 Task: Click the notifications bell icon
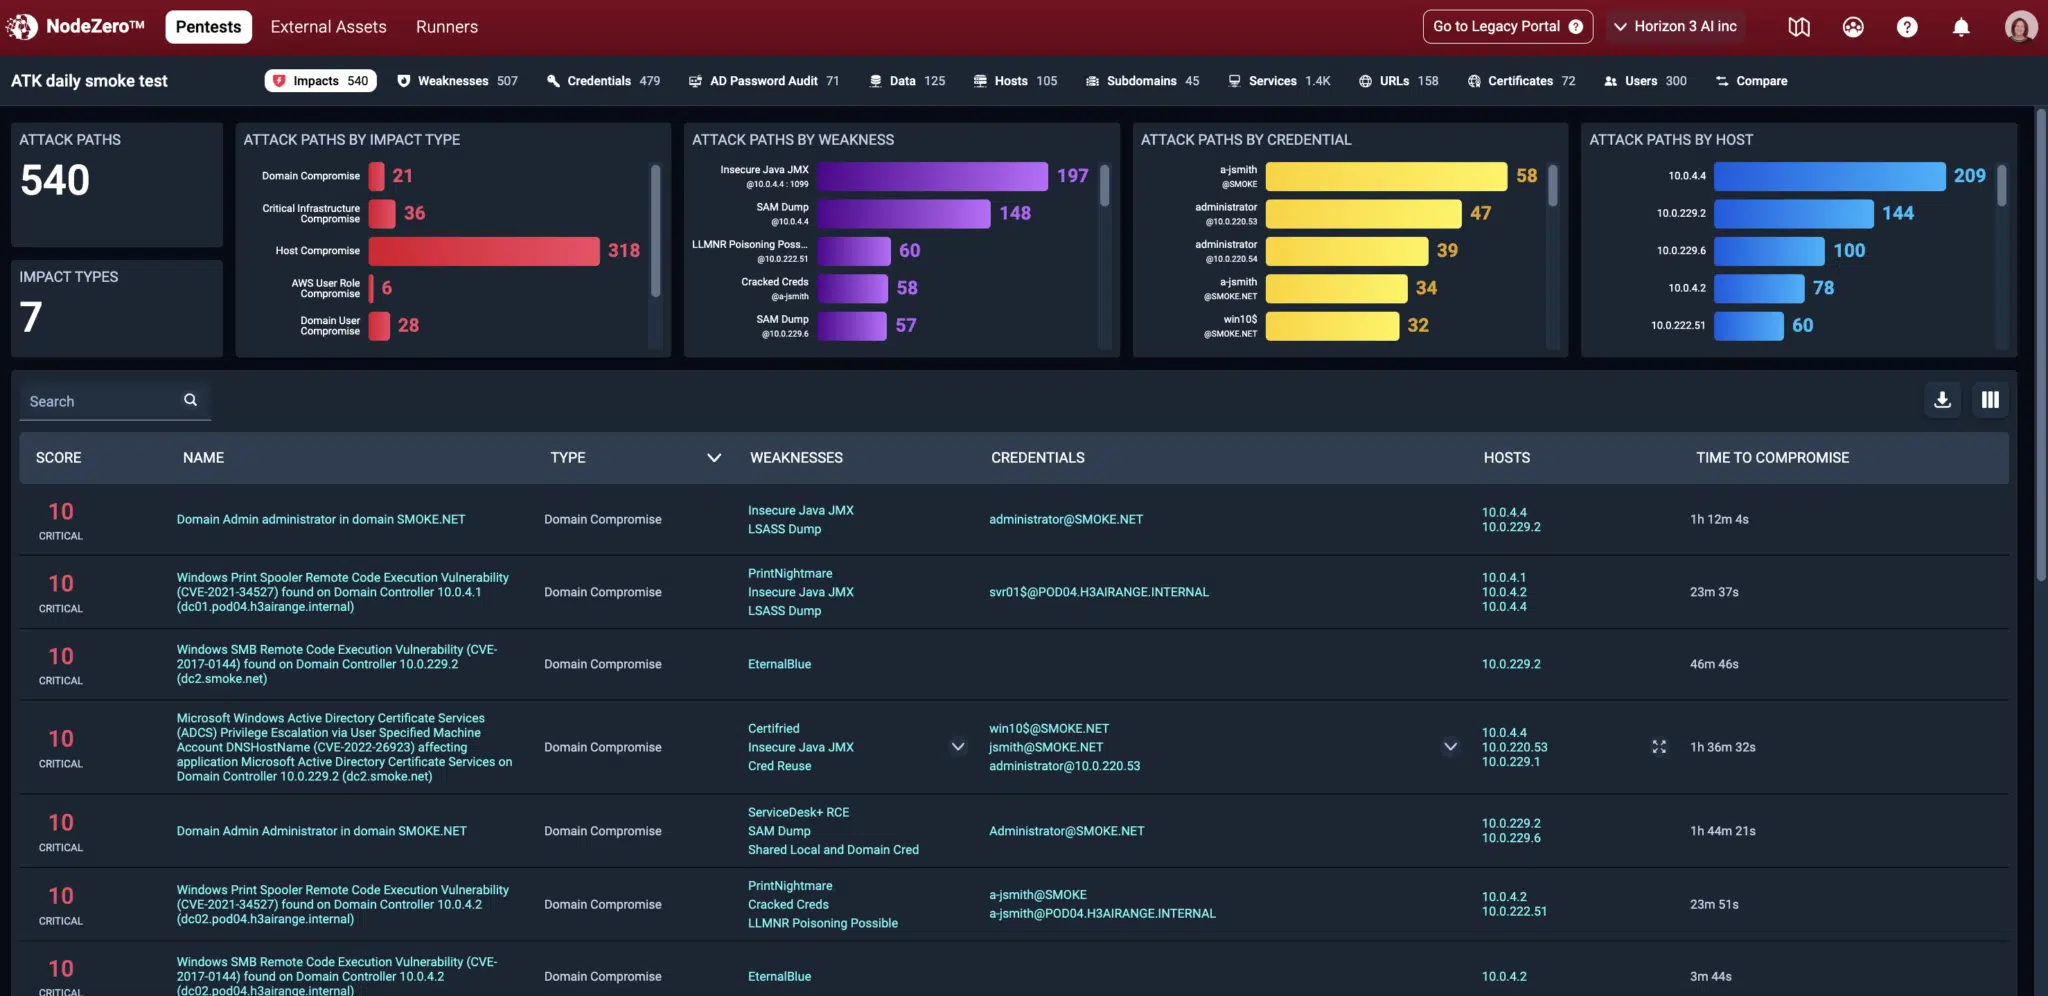[1960, 27]
